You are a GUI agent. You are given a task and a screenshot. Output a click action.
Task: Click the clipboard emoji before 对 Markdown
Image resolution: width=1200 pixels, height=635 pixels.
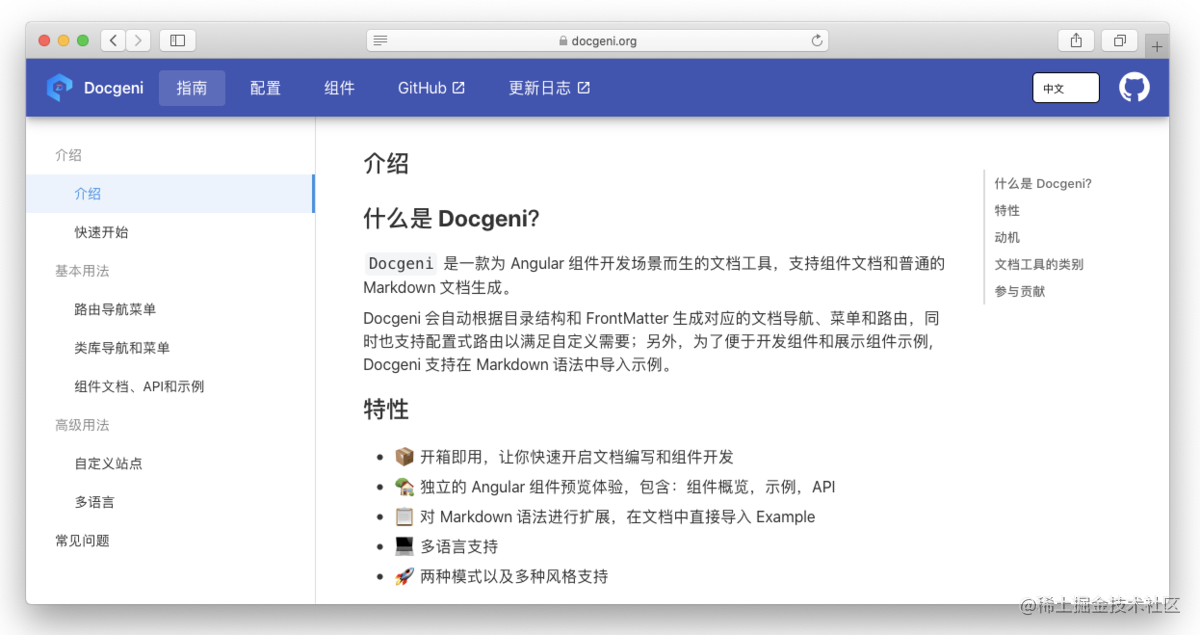tap(404, 517)
